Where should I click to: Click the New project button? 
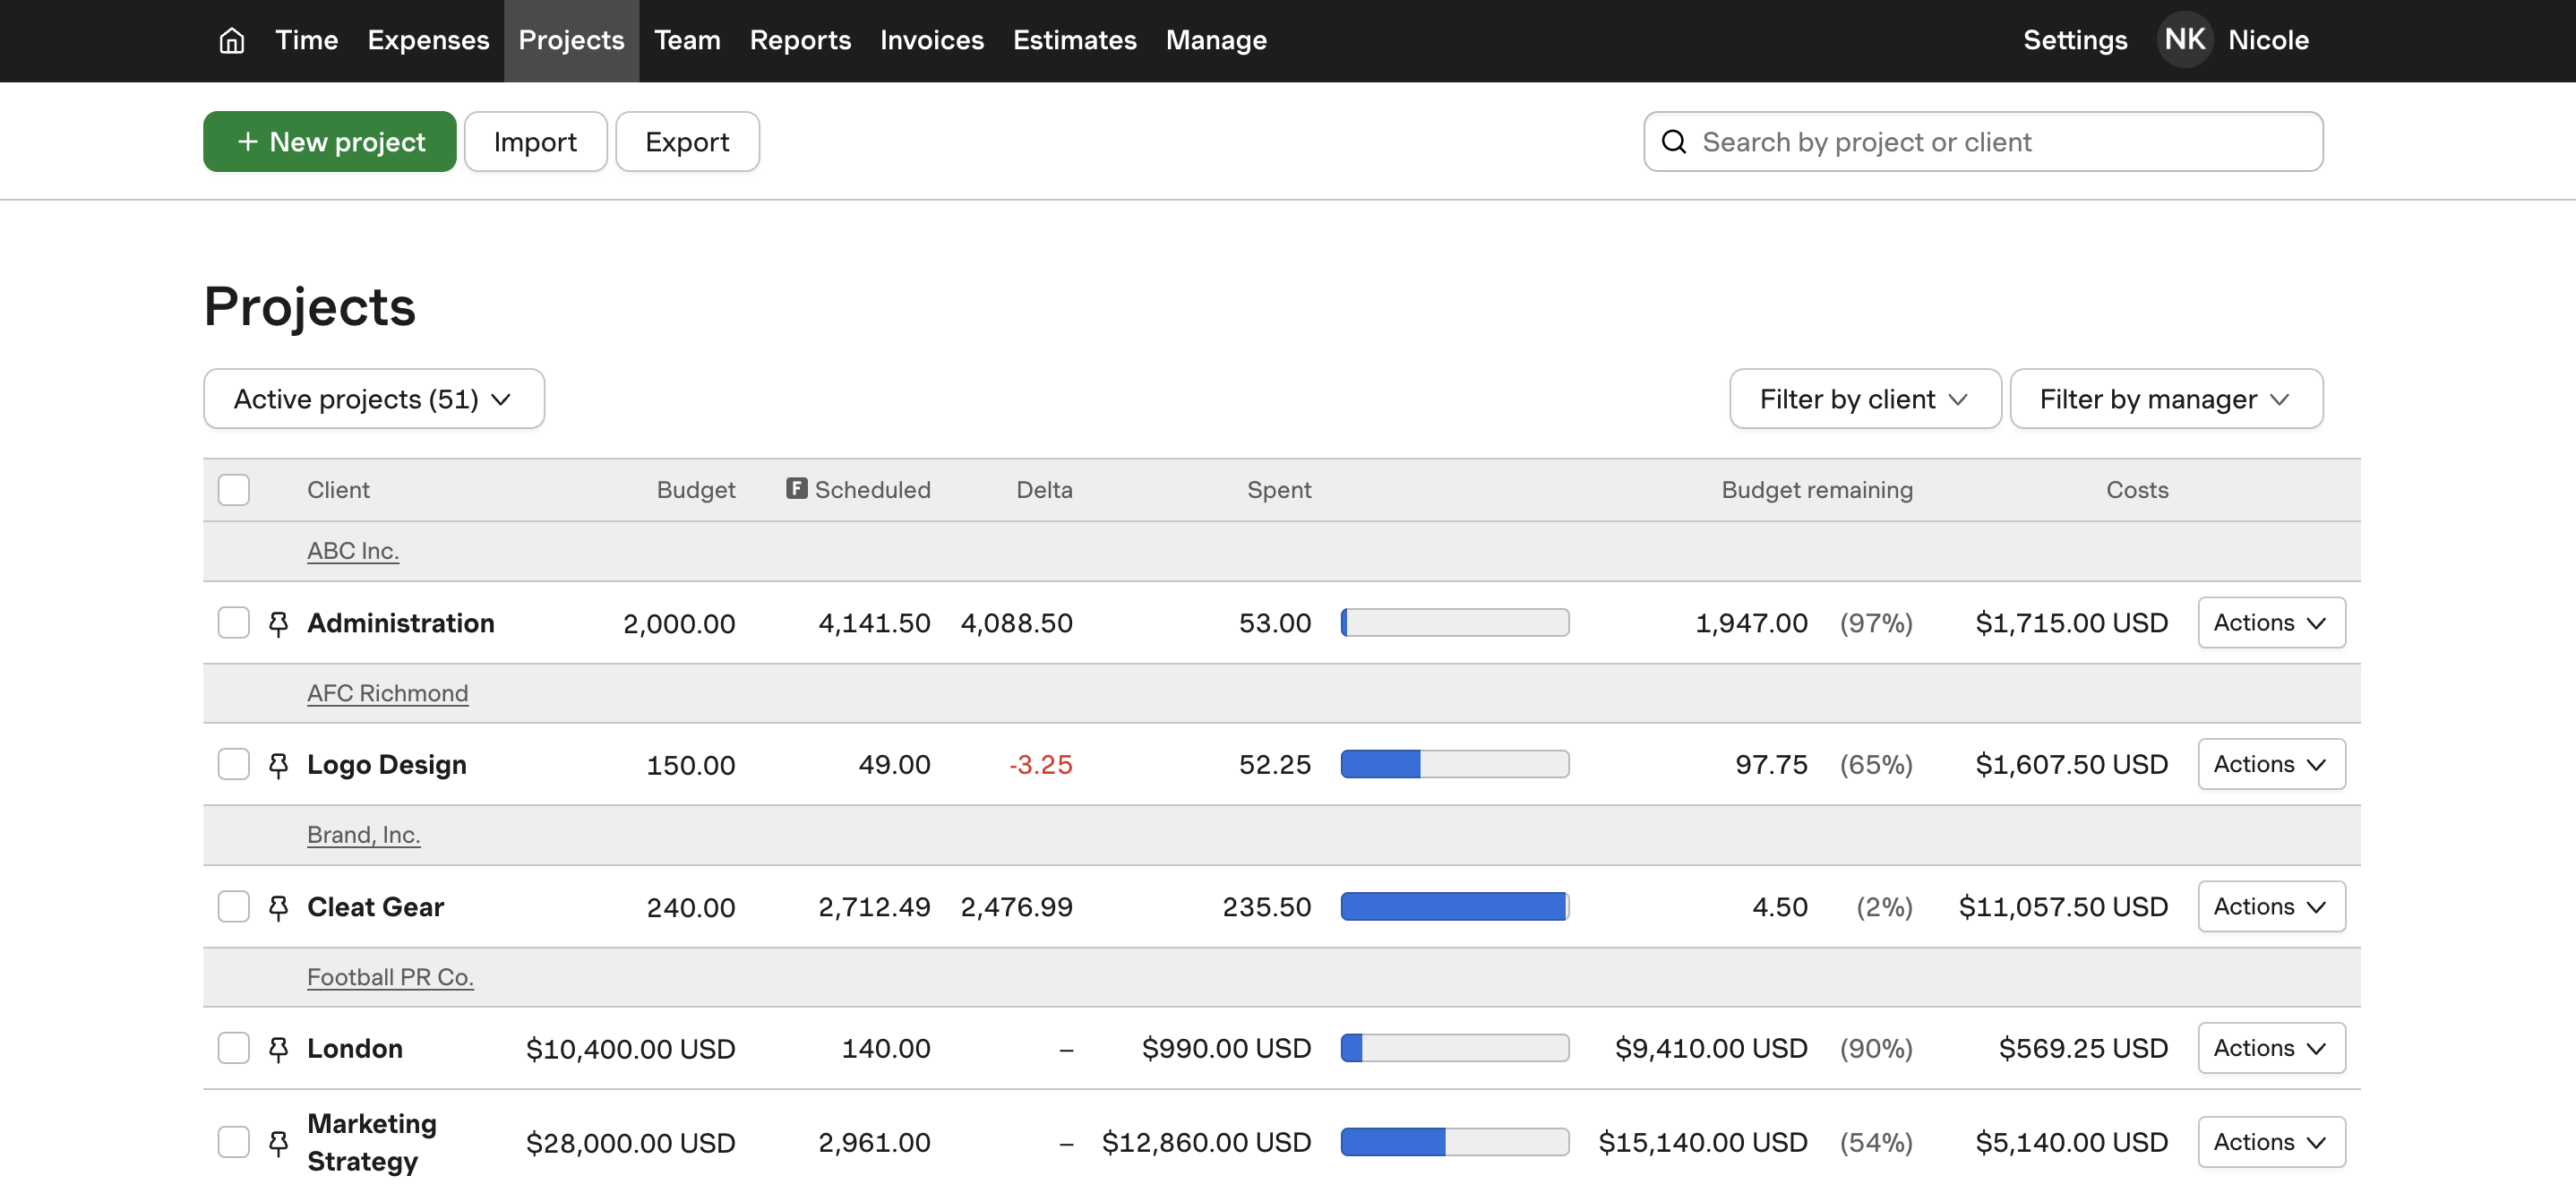(330, 142)
